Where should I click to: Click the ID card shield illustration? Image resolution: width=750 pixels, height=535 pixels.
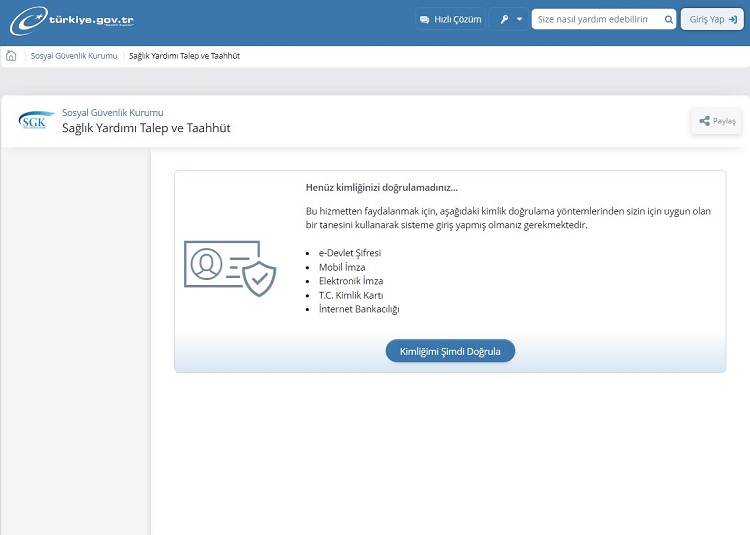point(229,268)
